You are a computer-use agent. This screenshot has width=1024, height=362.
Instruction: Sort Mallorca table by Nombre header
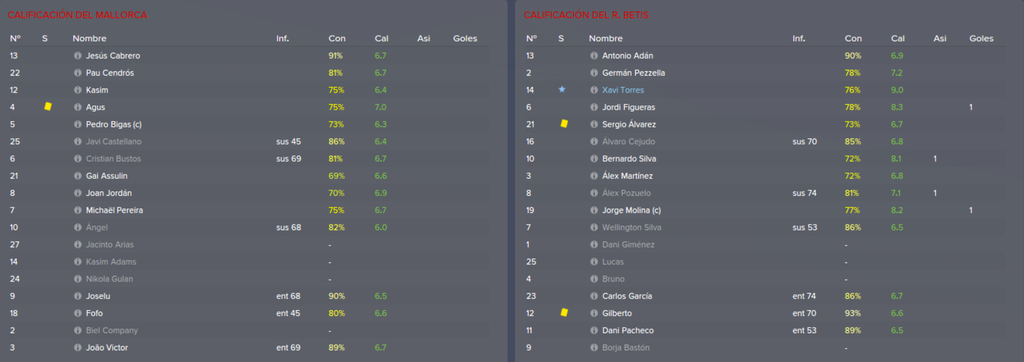[89, 39]
